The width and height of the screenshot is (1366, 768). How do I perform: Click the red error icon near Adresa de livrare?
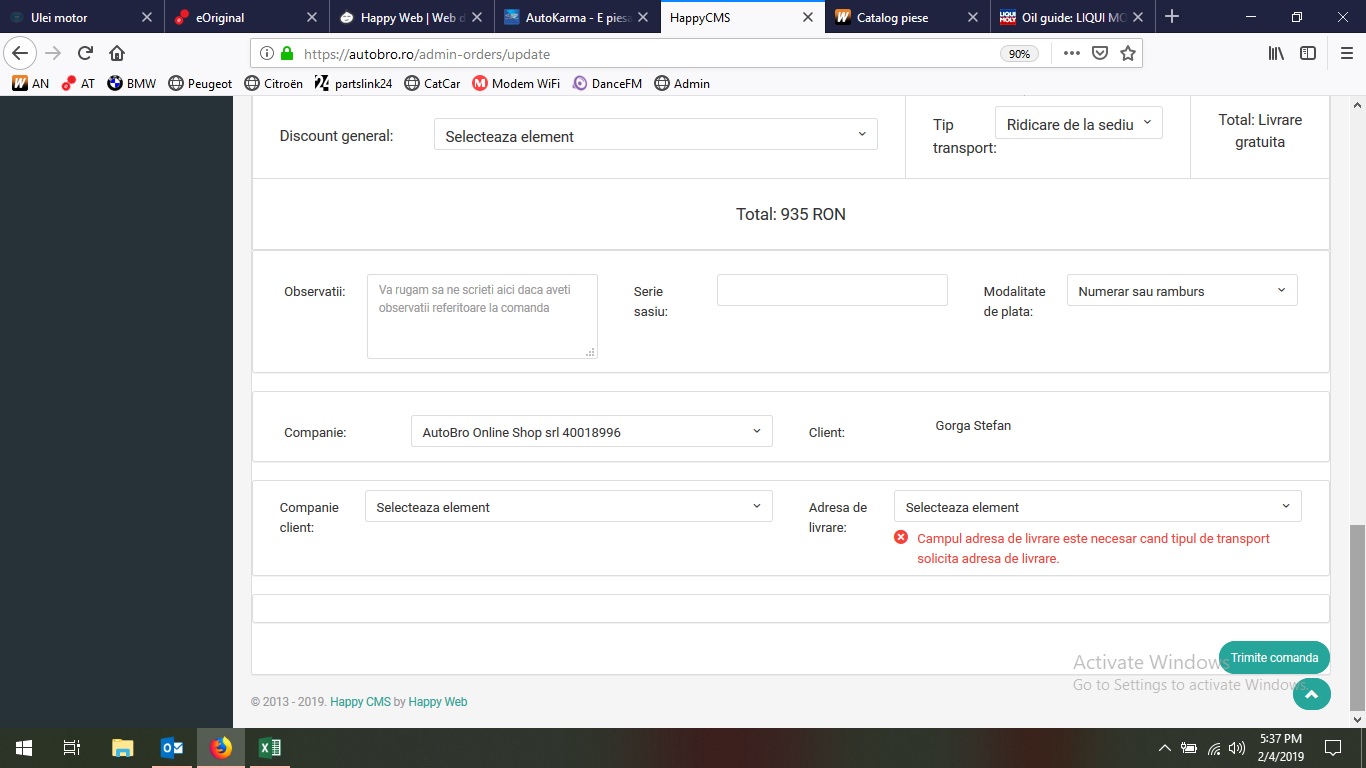coord(900,538)
